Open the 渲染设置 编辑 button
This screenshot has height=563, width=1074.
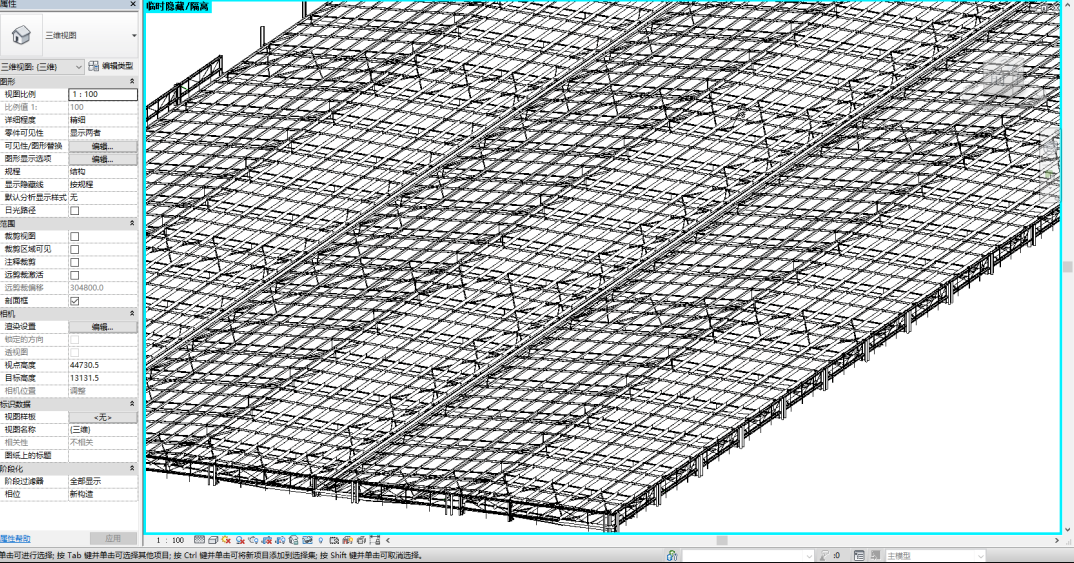pyautogui.click(x=103, y=327)
